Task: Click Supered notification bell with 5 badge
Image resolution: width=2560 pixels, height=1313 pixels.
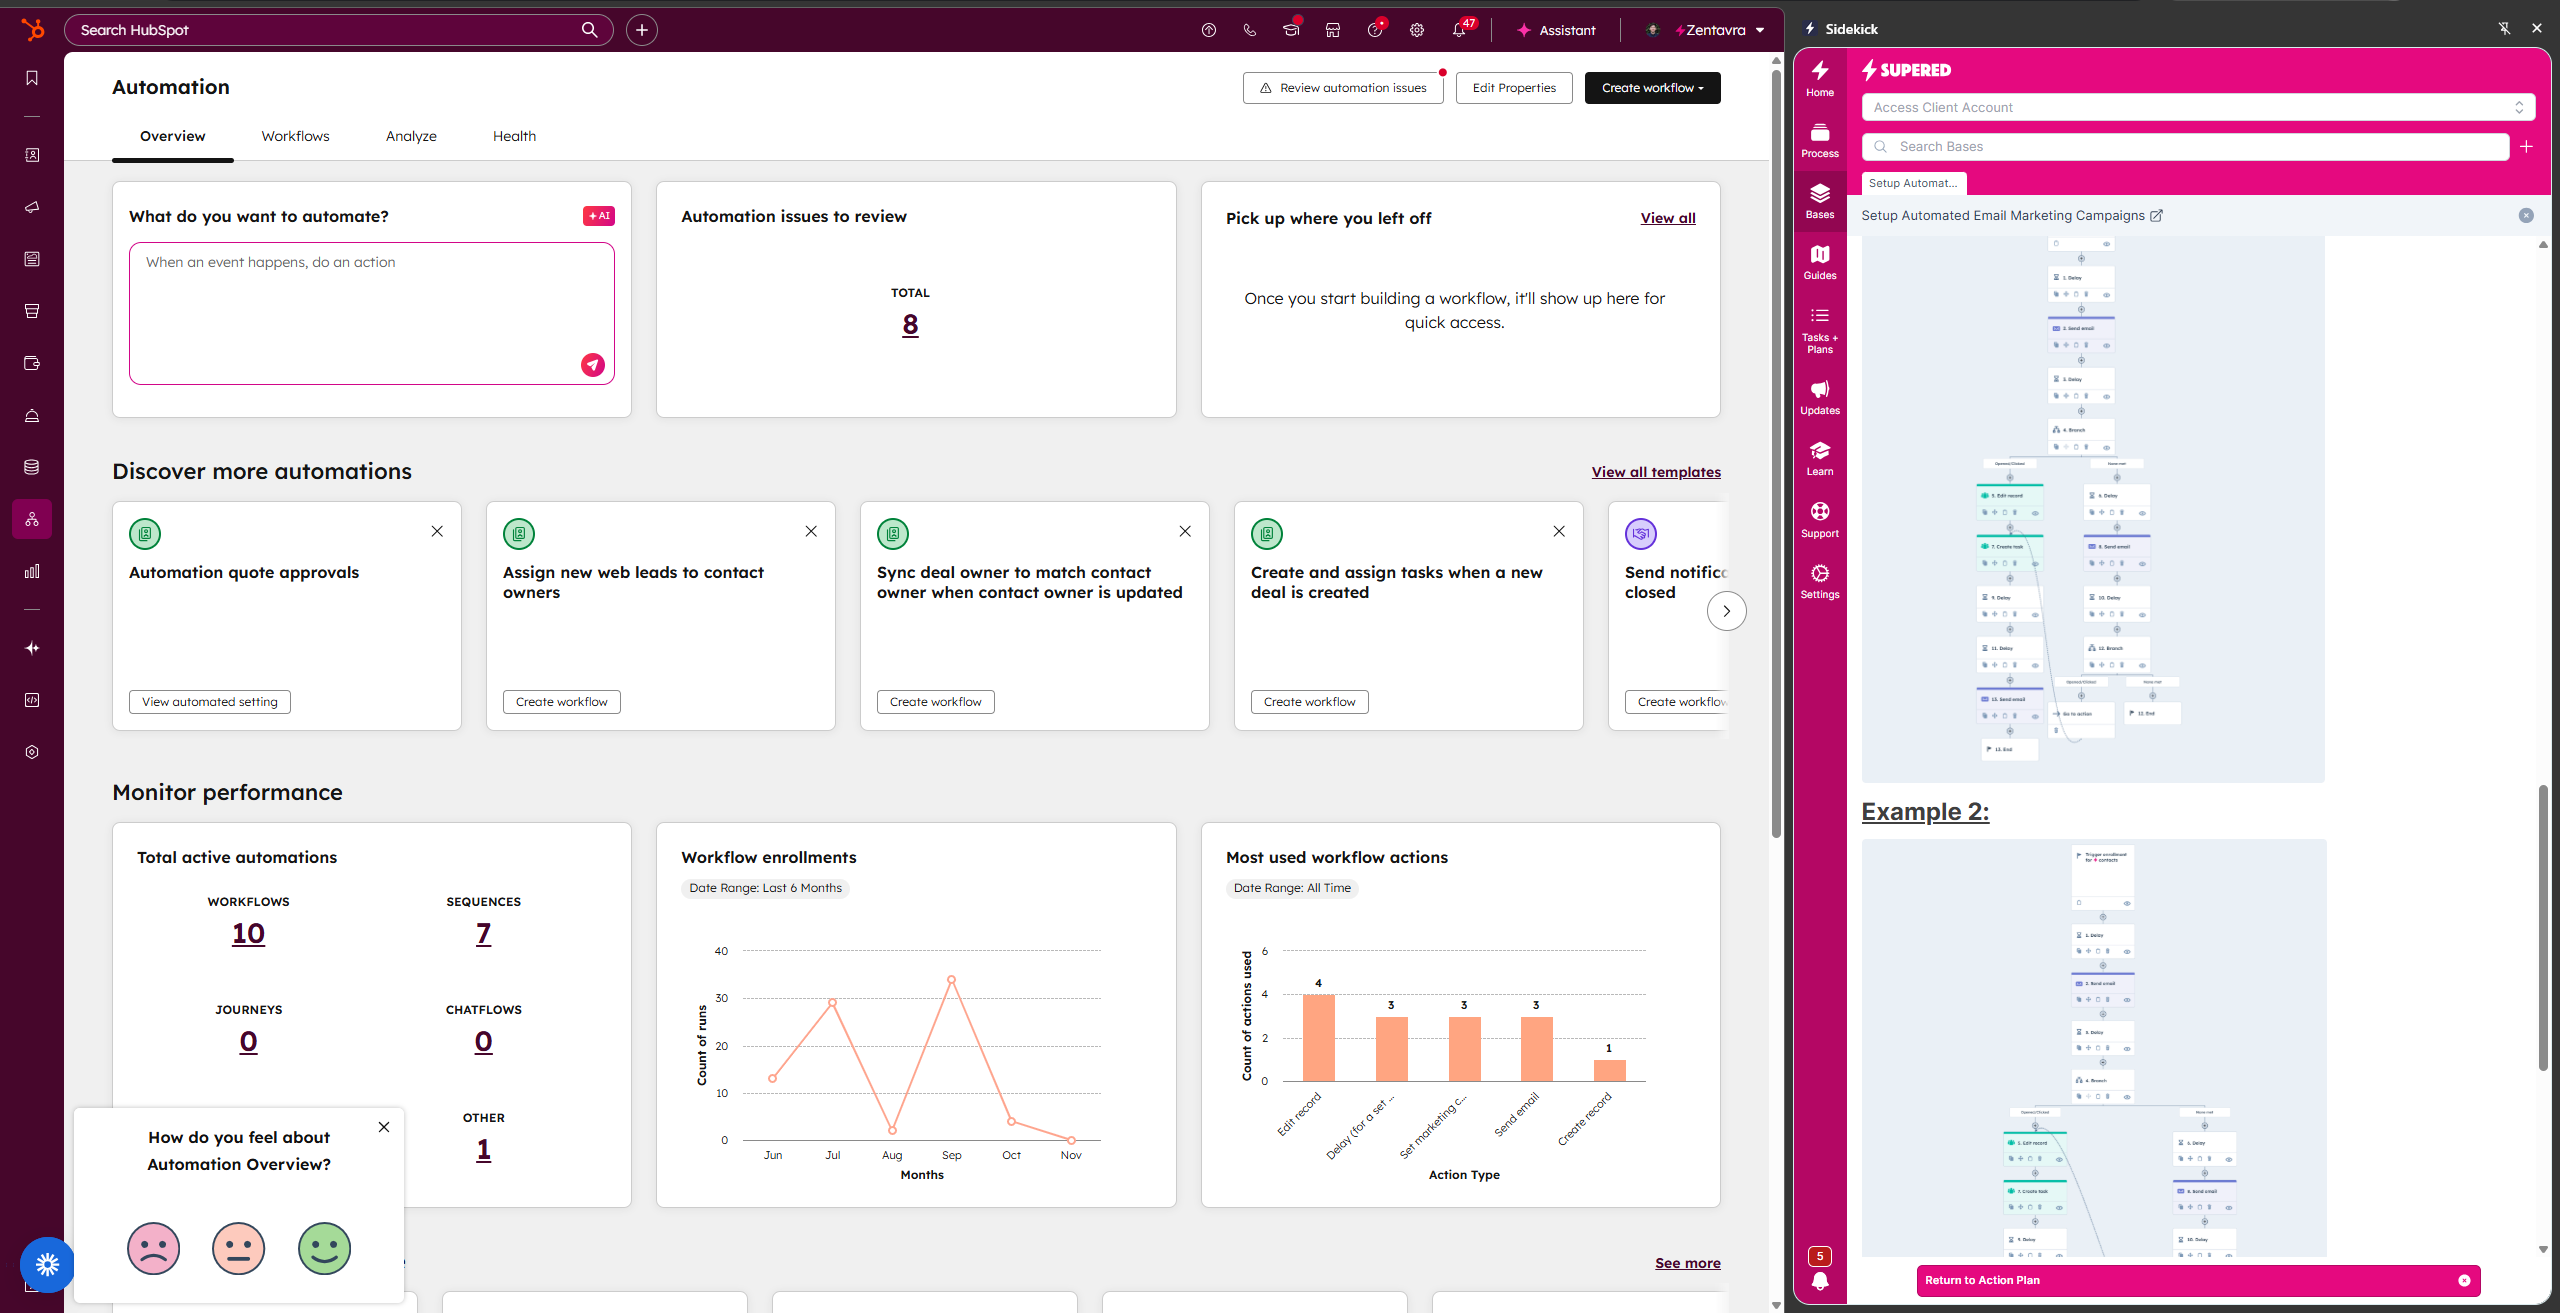Action: pos(1820,1270)
